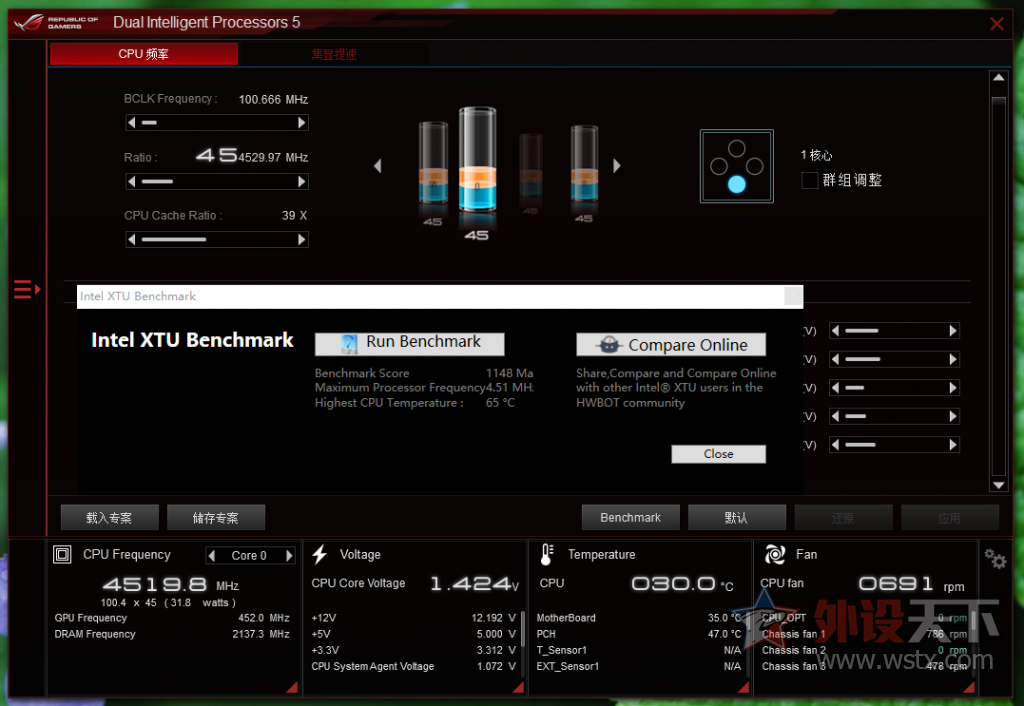Click the "1 核心" label
The width and height of the screenshot is (1024, 706).
click(x=816, y=155)
